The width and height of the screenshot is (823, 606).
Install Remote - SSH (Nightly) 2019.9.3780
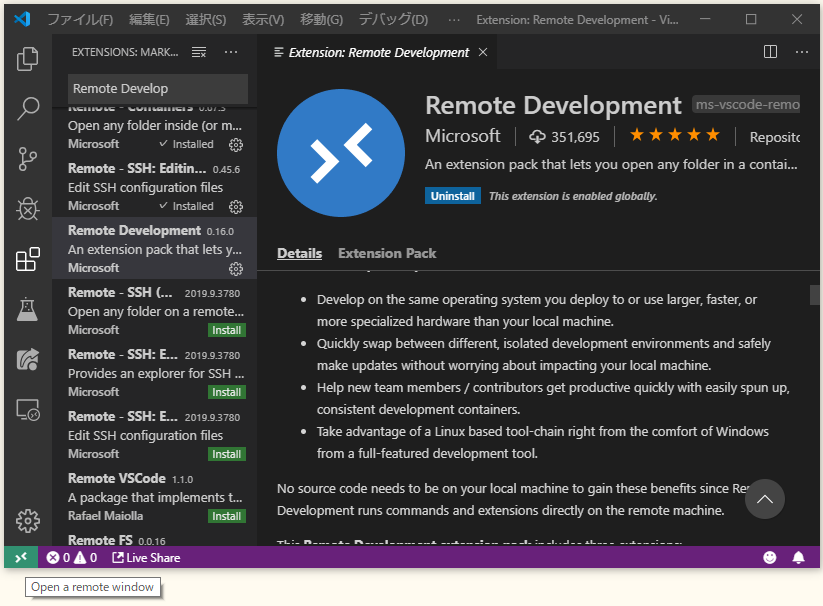click(227, 330)
